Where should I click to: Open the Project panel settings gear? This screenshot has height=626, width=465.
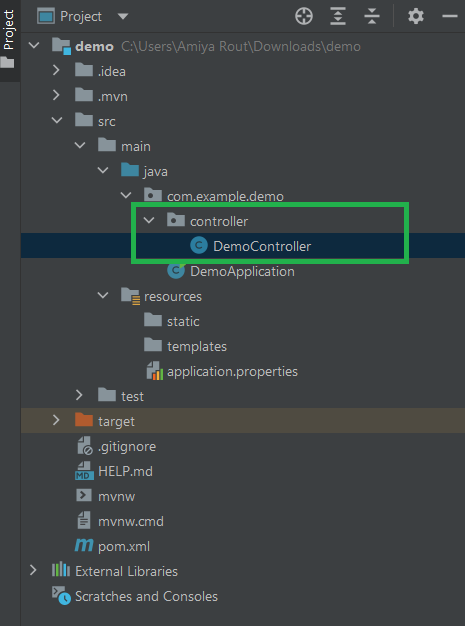416,17
